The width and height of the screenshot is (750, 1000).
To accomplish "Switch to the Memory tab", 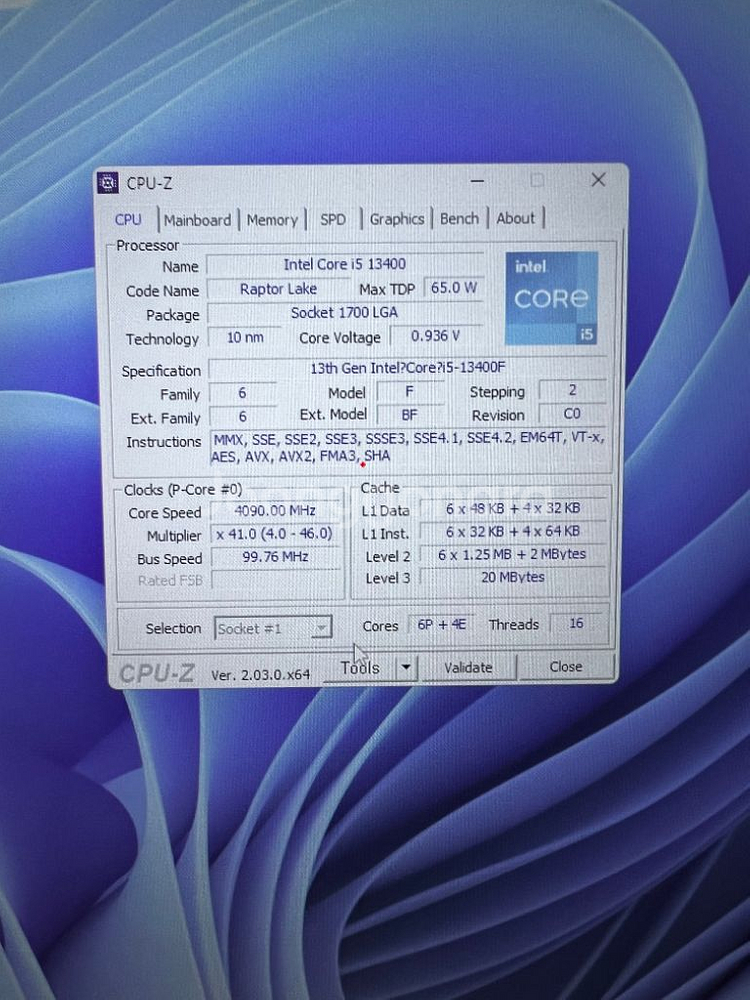I will point(272,220).
